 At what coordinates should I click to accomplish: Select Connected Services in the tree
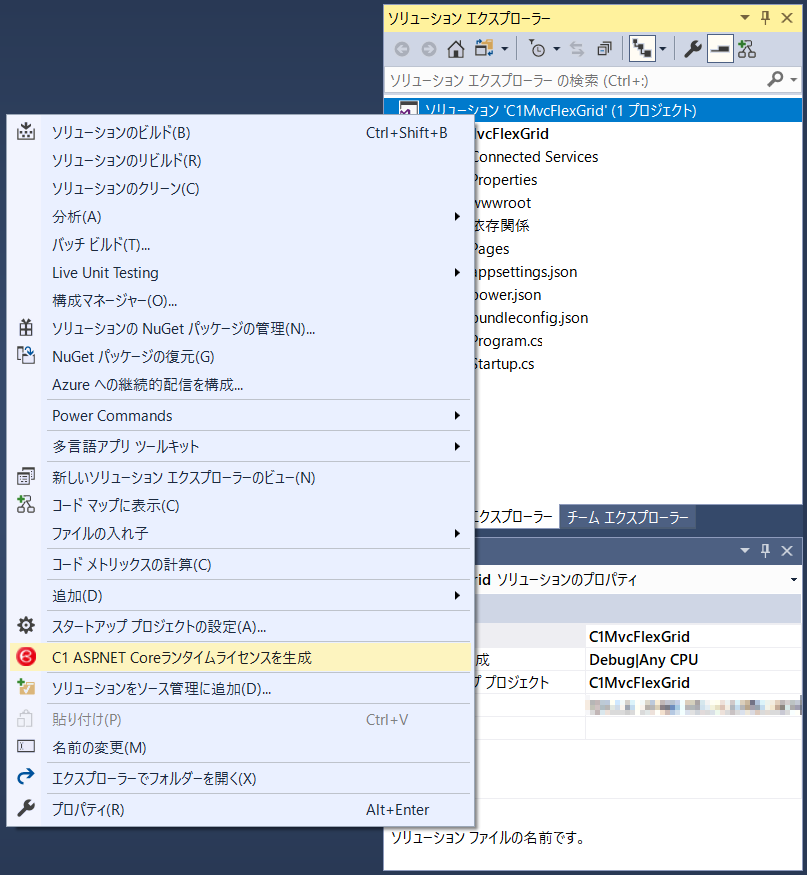coord(535,157)
